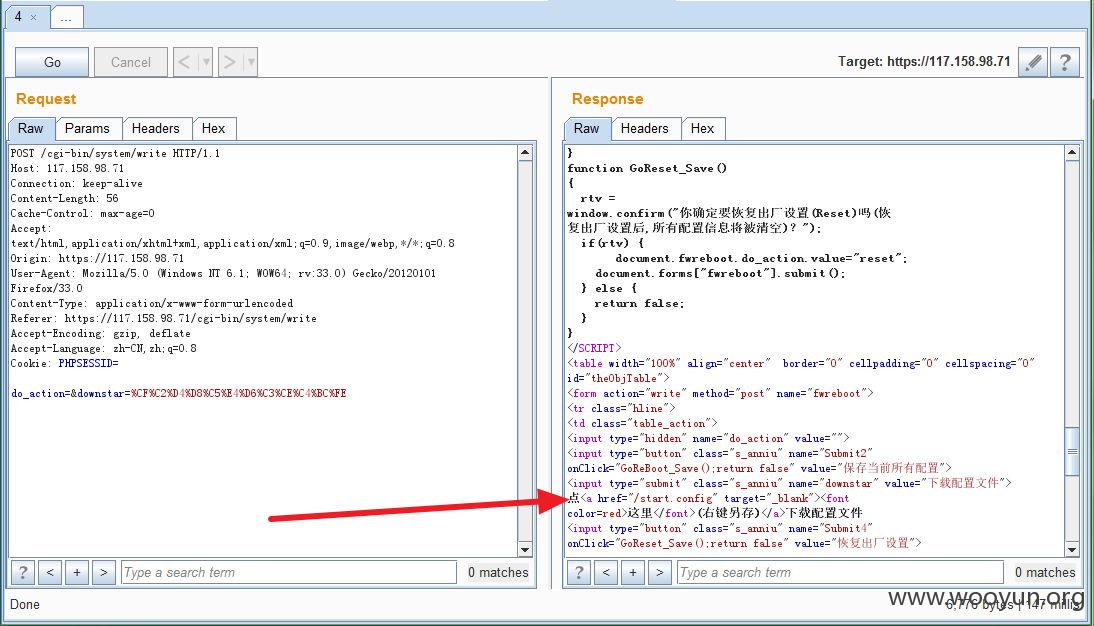Close Repeater tab 4
Screen dimensions: 1094x626
point(33,17)
